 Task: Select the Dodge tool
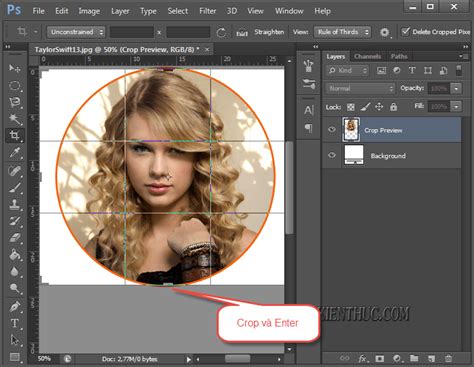click(x=14, y=288)
